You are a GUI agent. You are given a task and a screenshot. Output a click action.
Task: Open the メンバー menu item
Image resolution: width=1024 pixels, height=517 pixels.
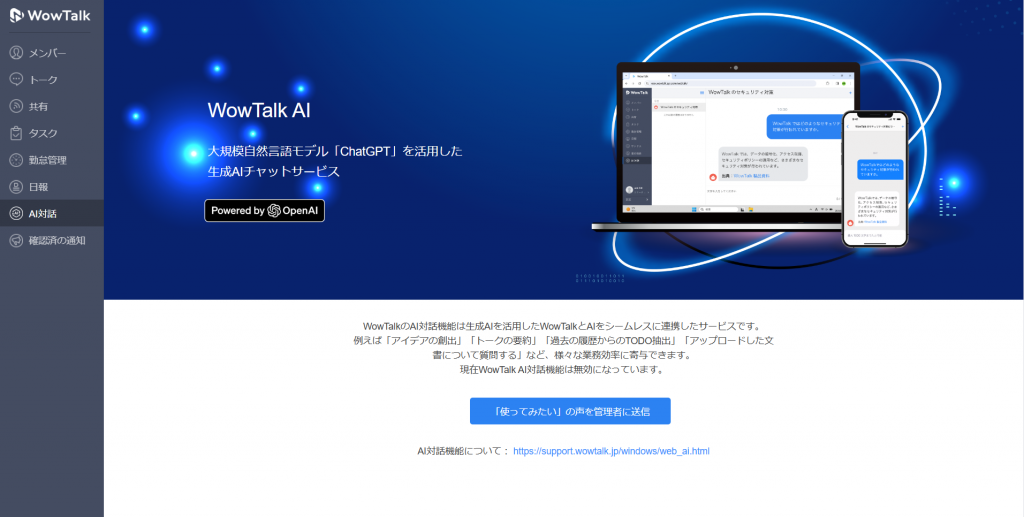tap(52, 53)
